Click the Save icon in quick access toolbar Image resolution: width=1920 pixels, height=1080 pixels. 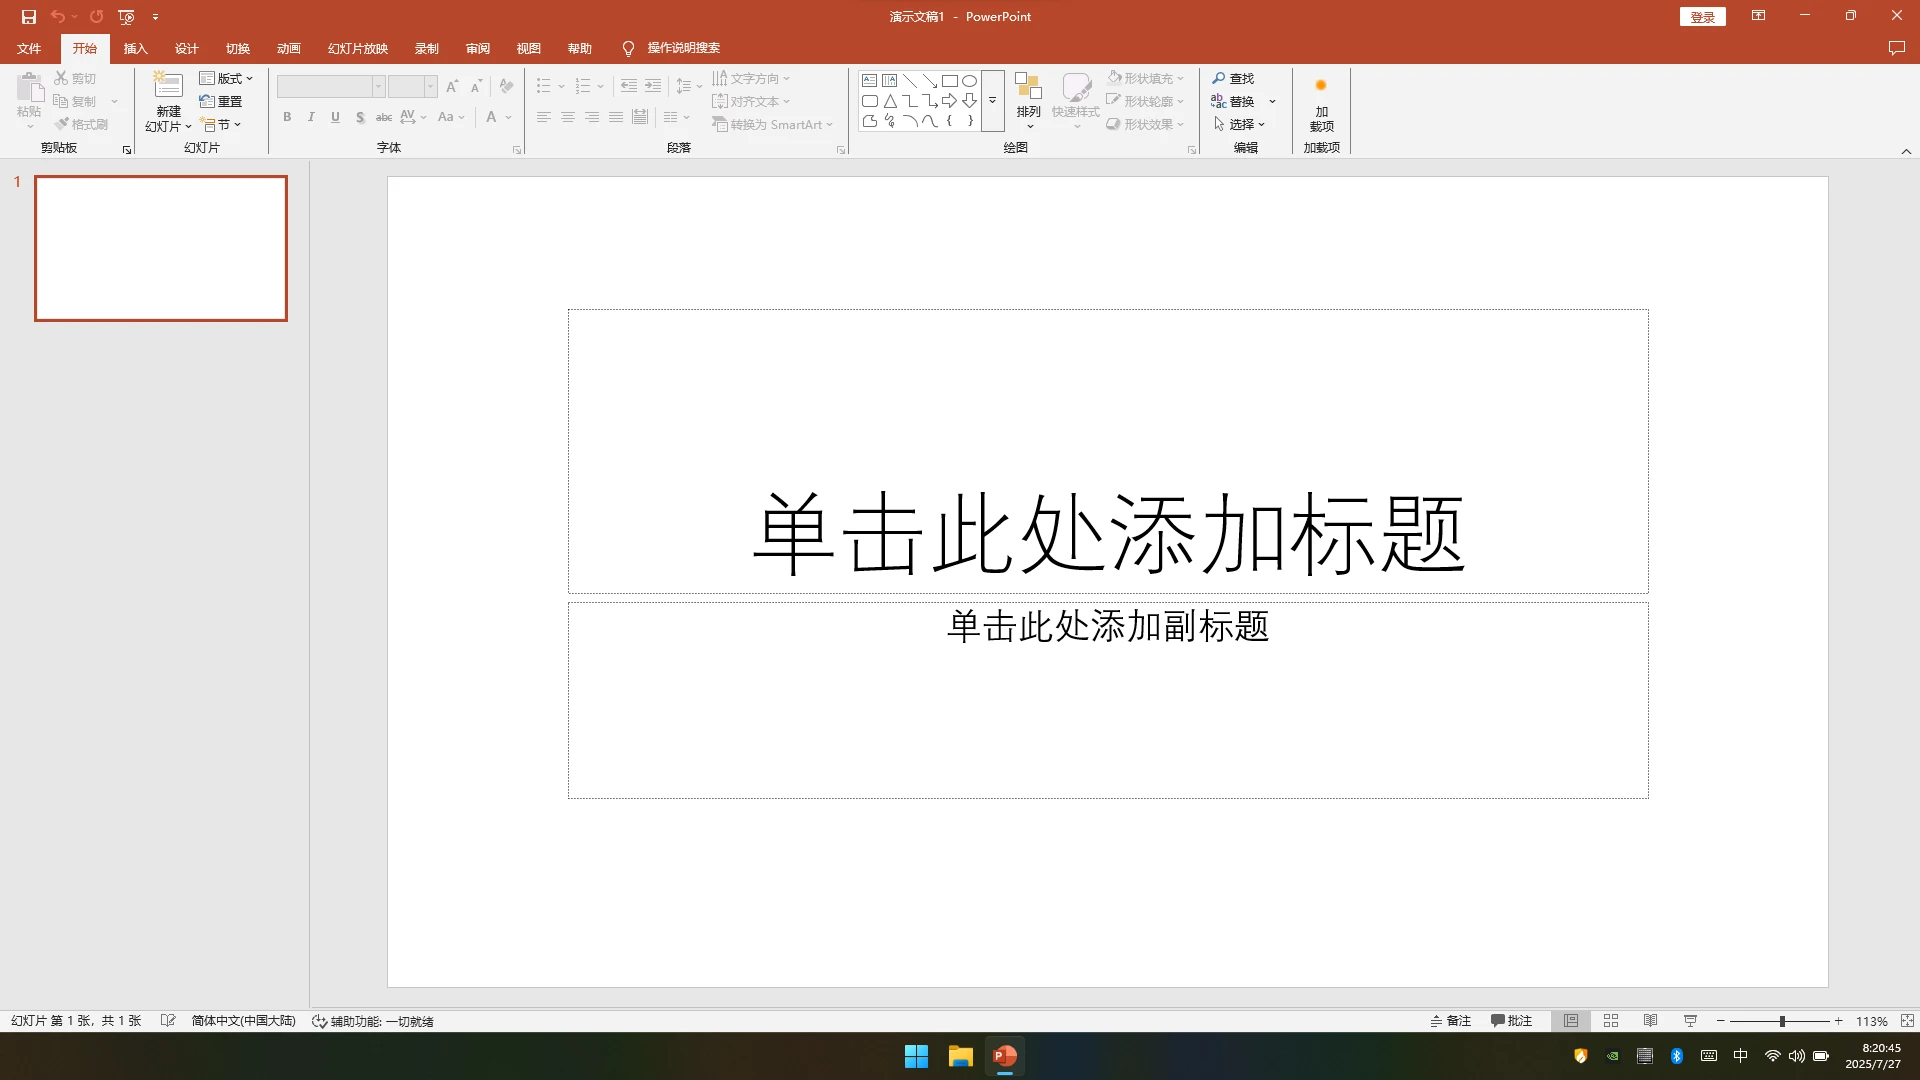pyautogui.click(x=28, y=17)
